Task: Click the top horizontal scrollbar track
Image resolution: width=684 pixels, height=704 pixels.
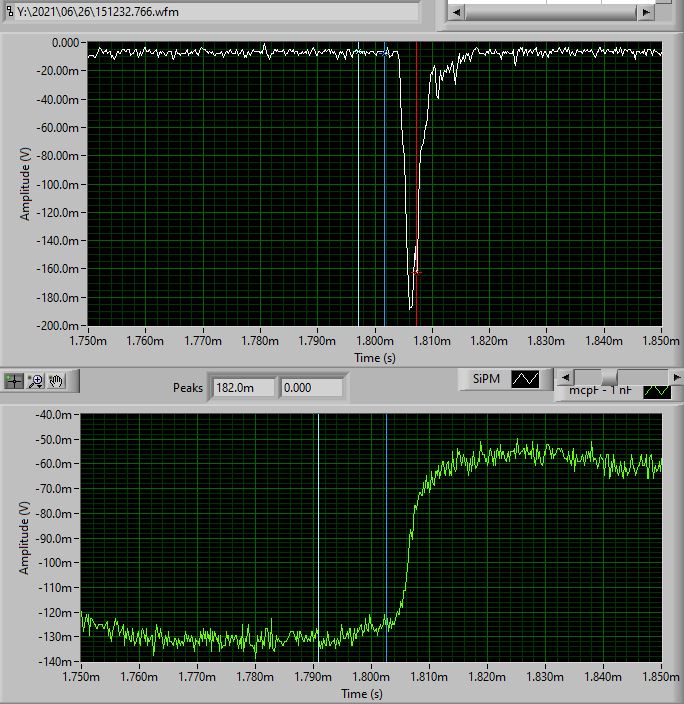Action: click(551, 12)
